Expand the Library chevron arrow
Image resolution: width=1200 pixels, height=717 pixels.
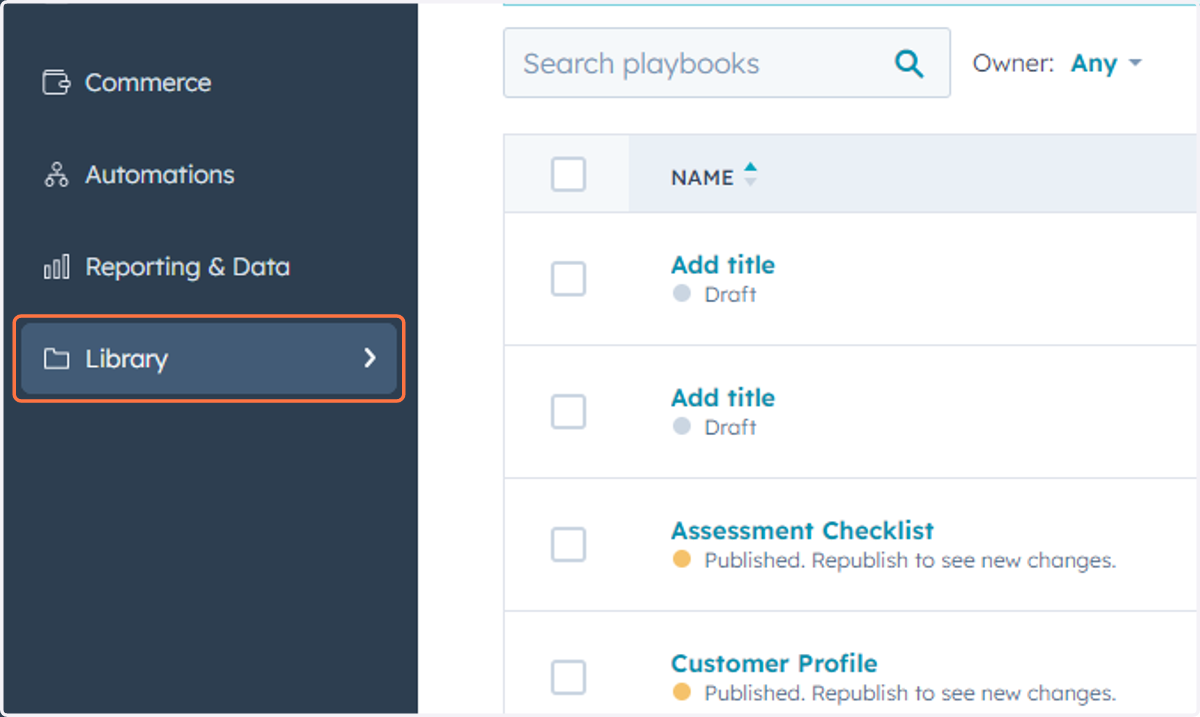coord(370,358)
